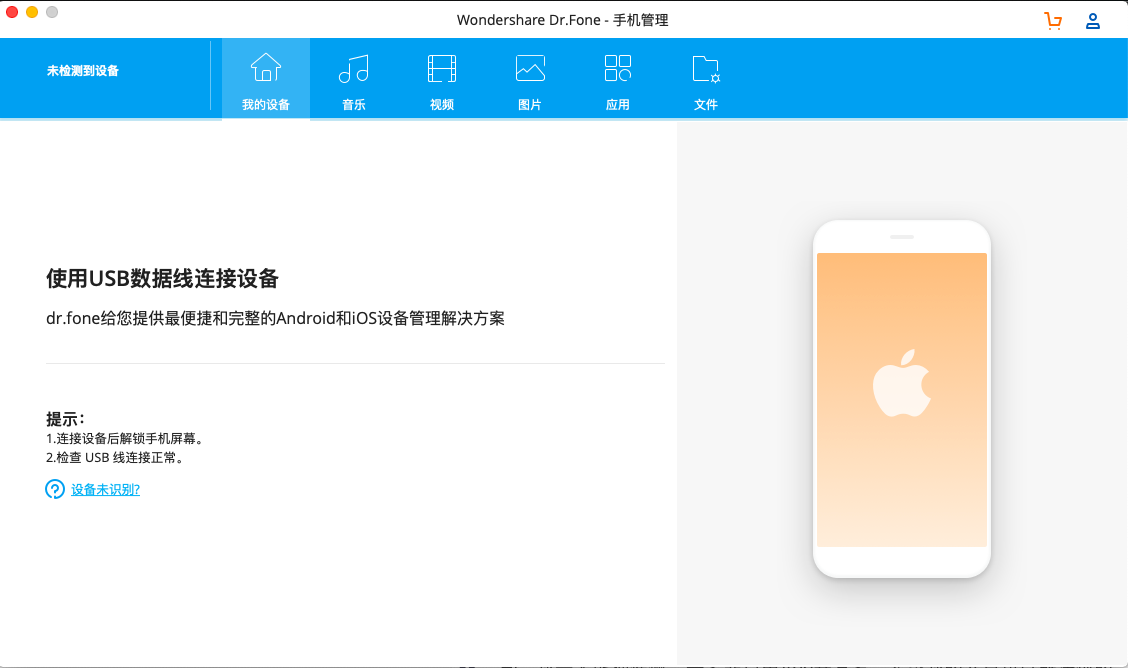Viewport: 1128px width, 668px height.
Task: Click the 未检测到设备 status label
Action: tap(83, 70)
